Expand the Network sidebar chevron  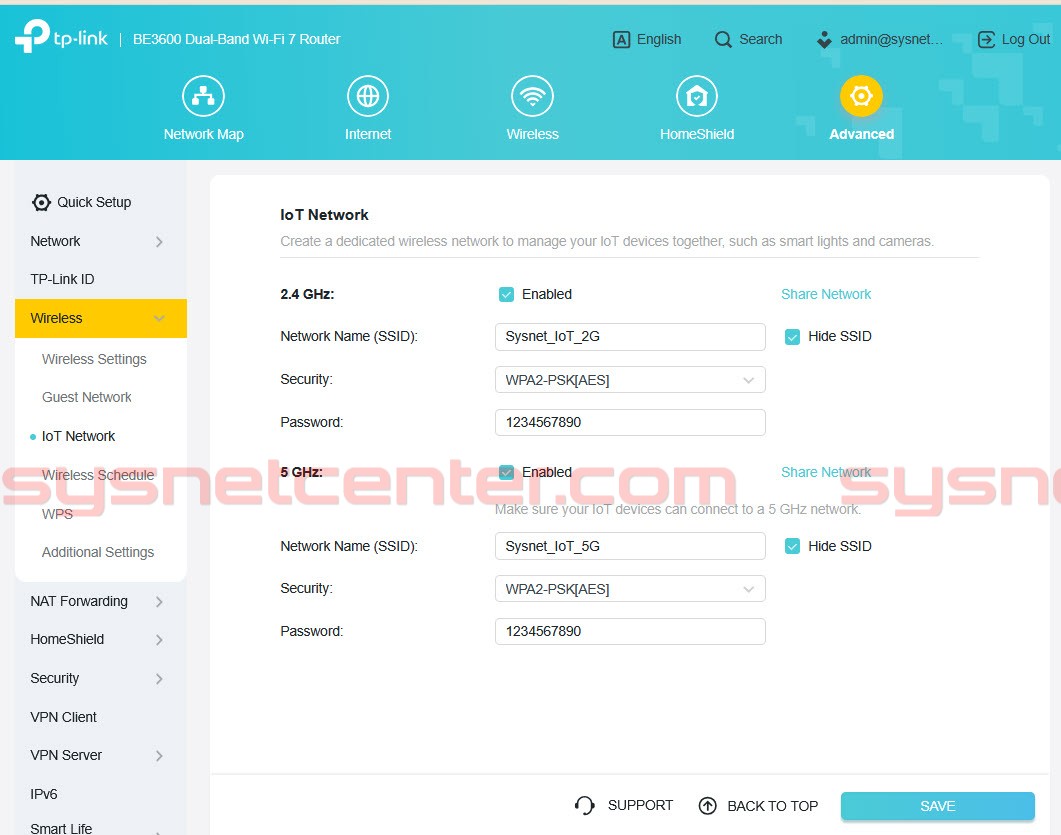[159, 242]
